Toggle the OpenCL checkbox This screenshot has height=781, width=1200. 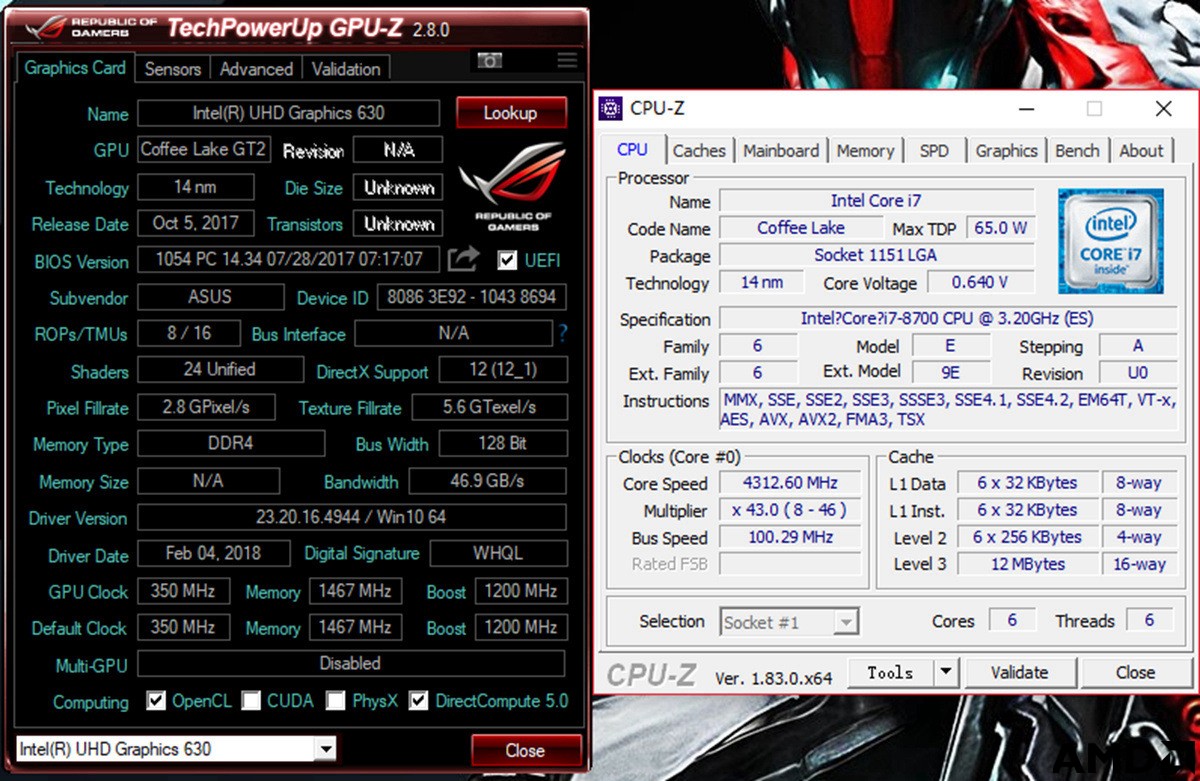tap(155, 700)
